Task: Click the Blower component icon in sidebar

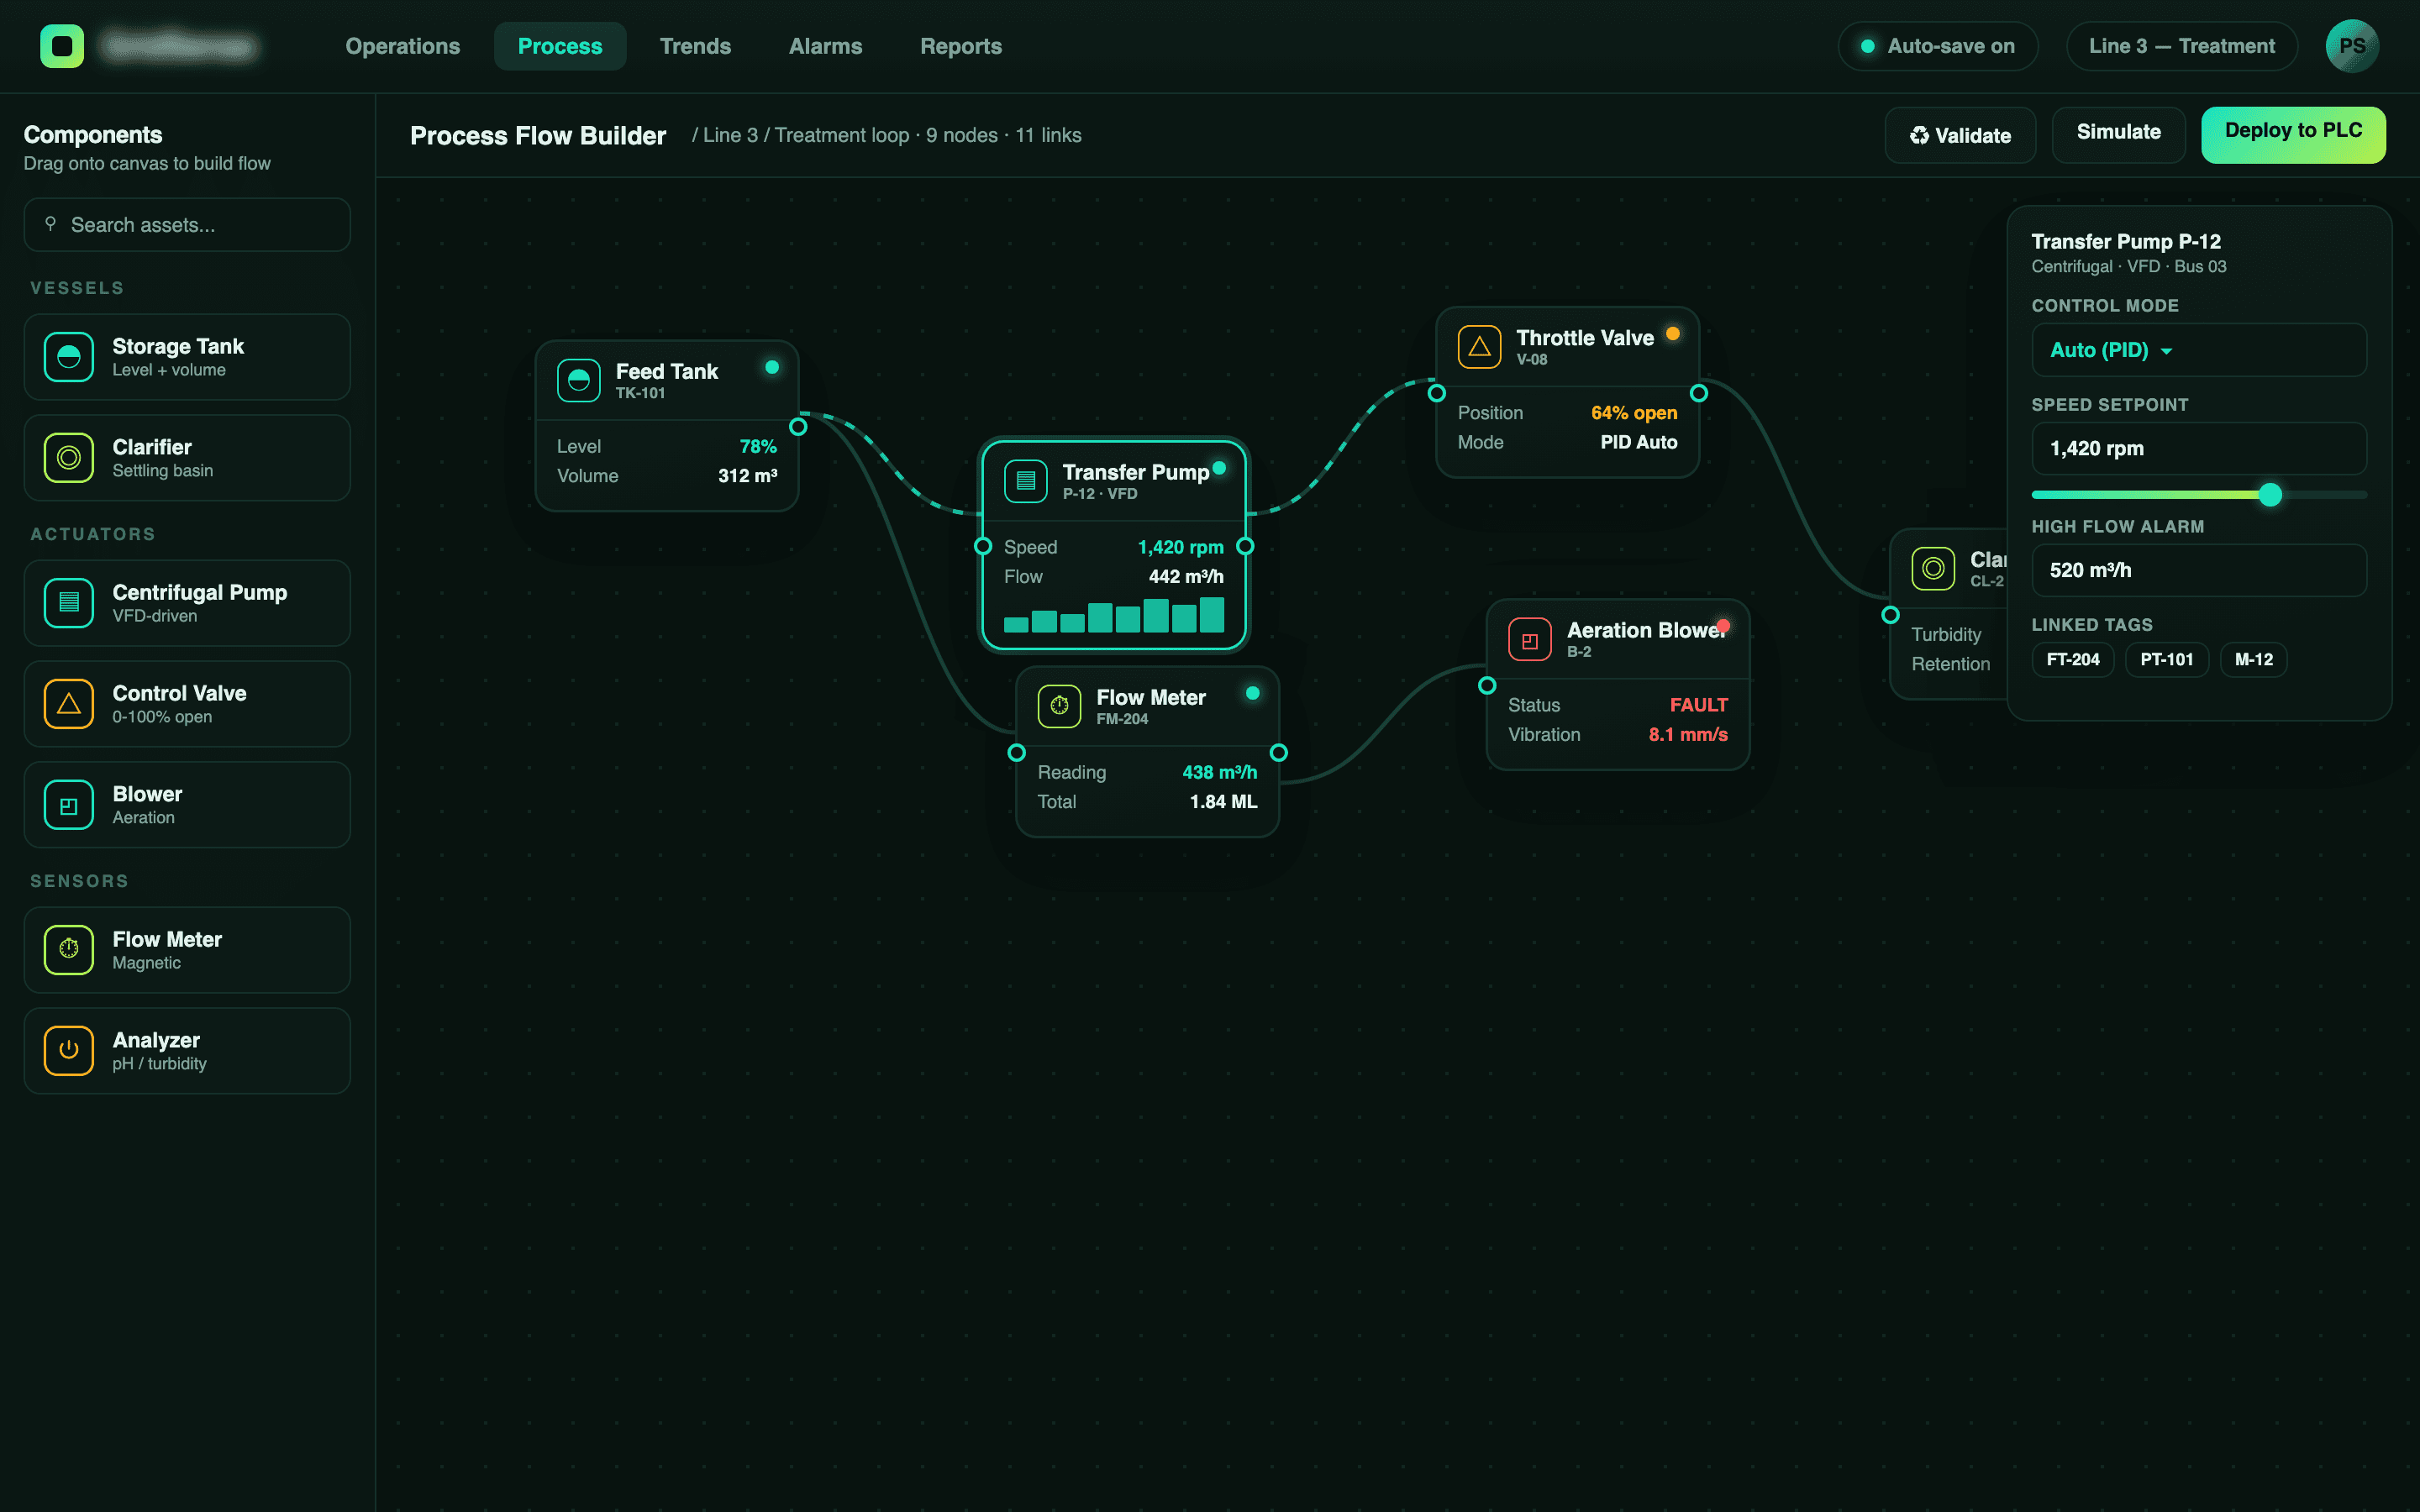Action: [69, 805]
